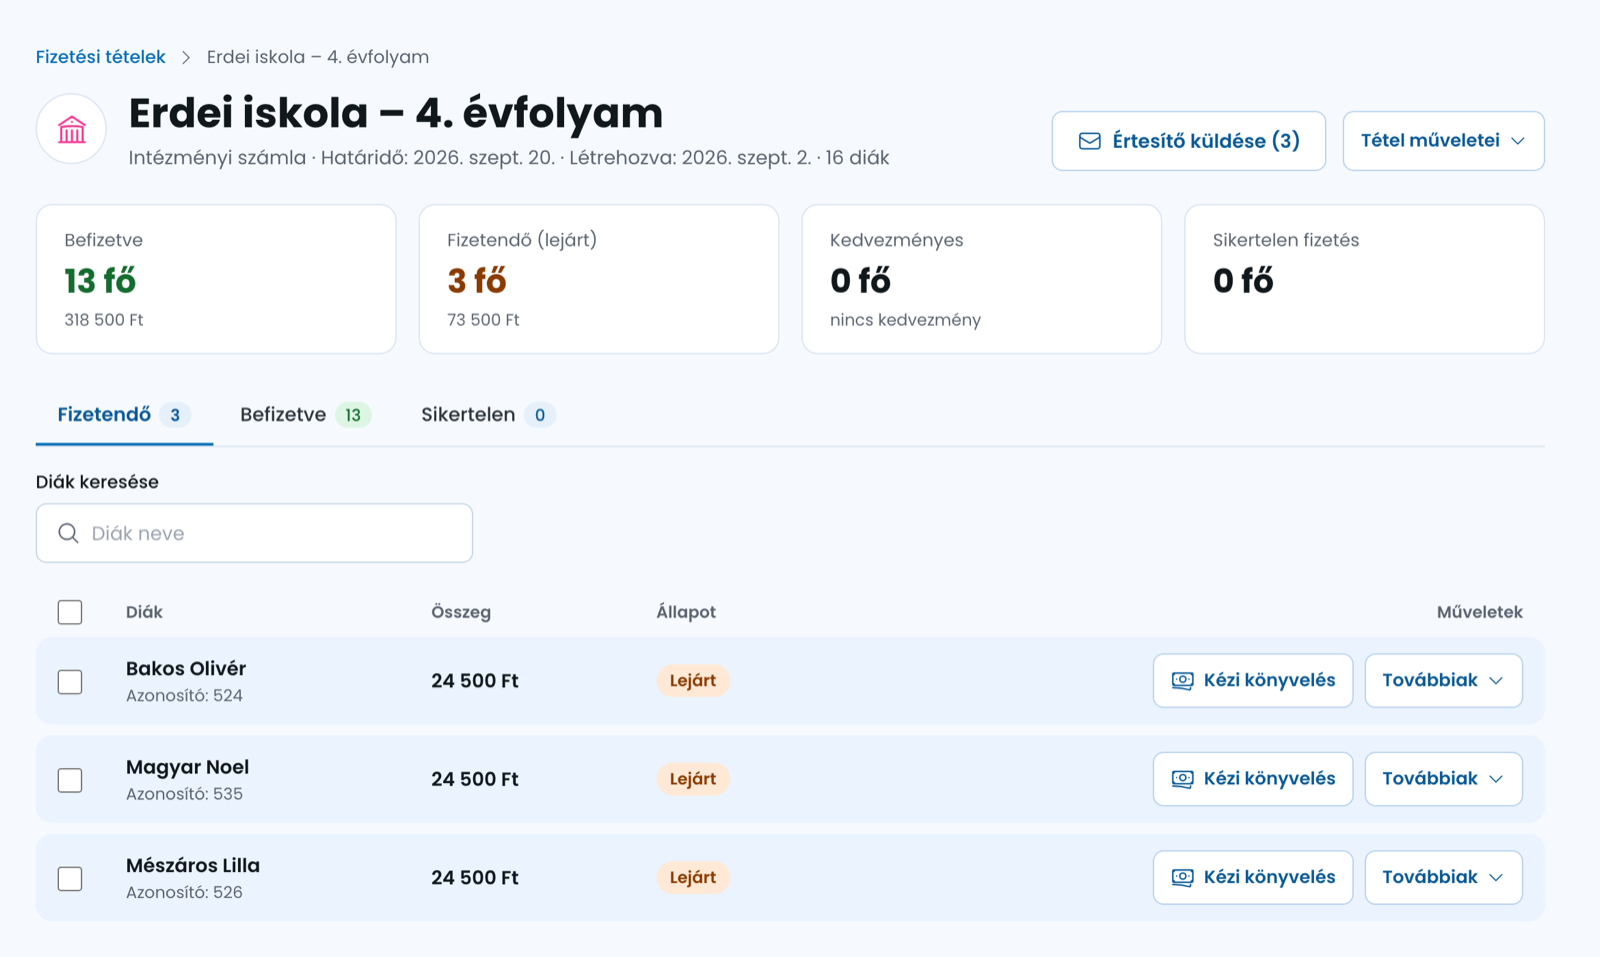Expand Továbbiak menu for Magyar Noel
Screen dimensions: 1600x957
click(x=1443, y=779)
